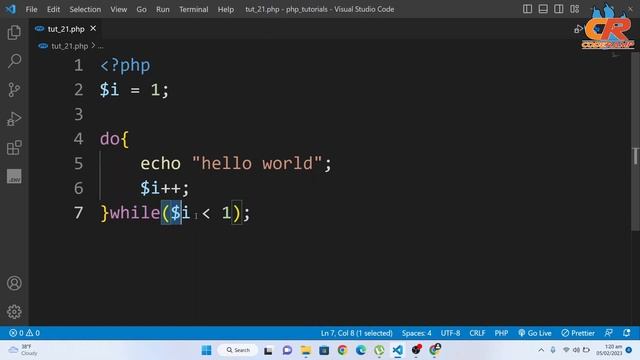Open the taskbar clock and date
640x360 pixels.
pos(609,350)
